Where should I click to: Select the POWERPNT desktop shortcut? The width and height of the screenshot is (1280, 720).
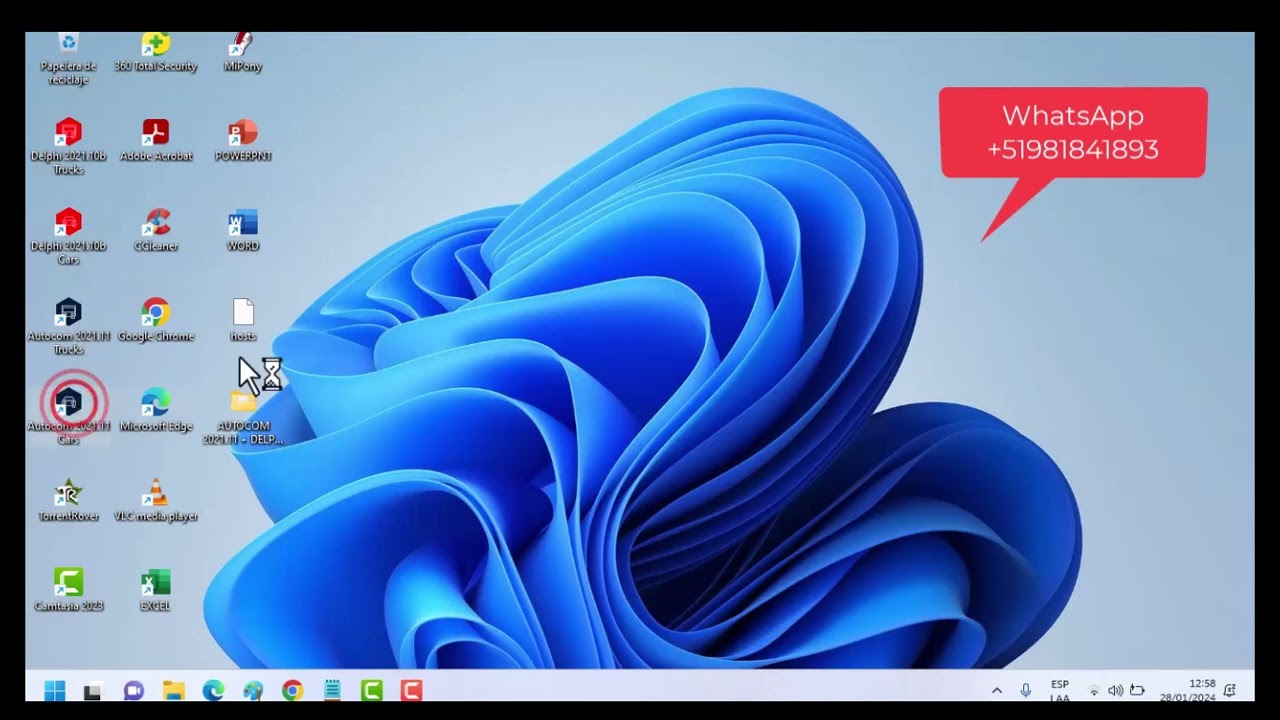(243, 140)
